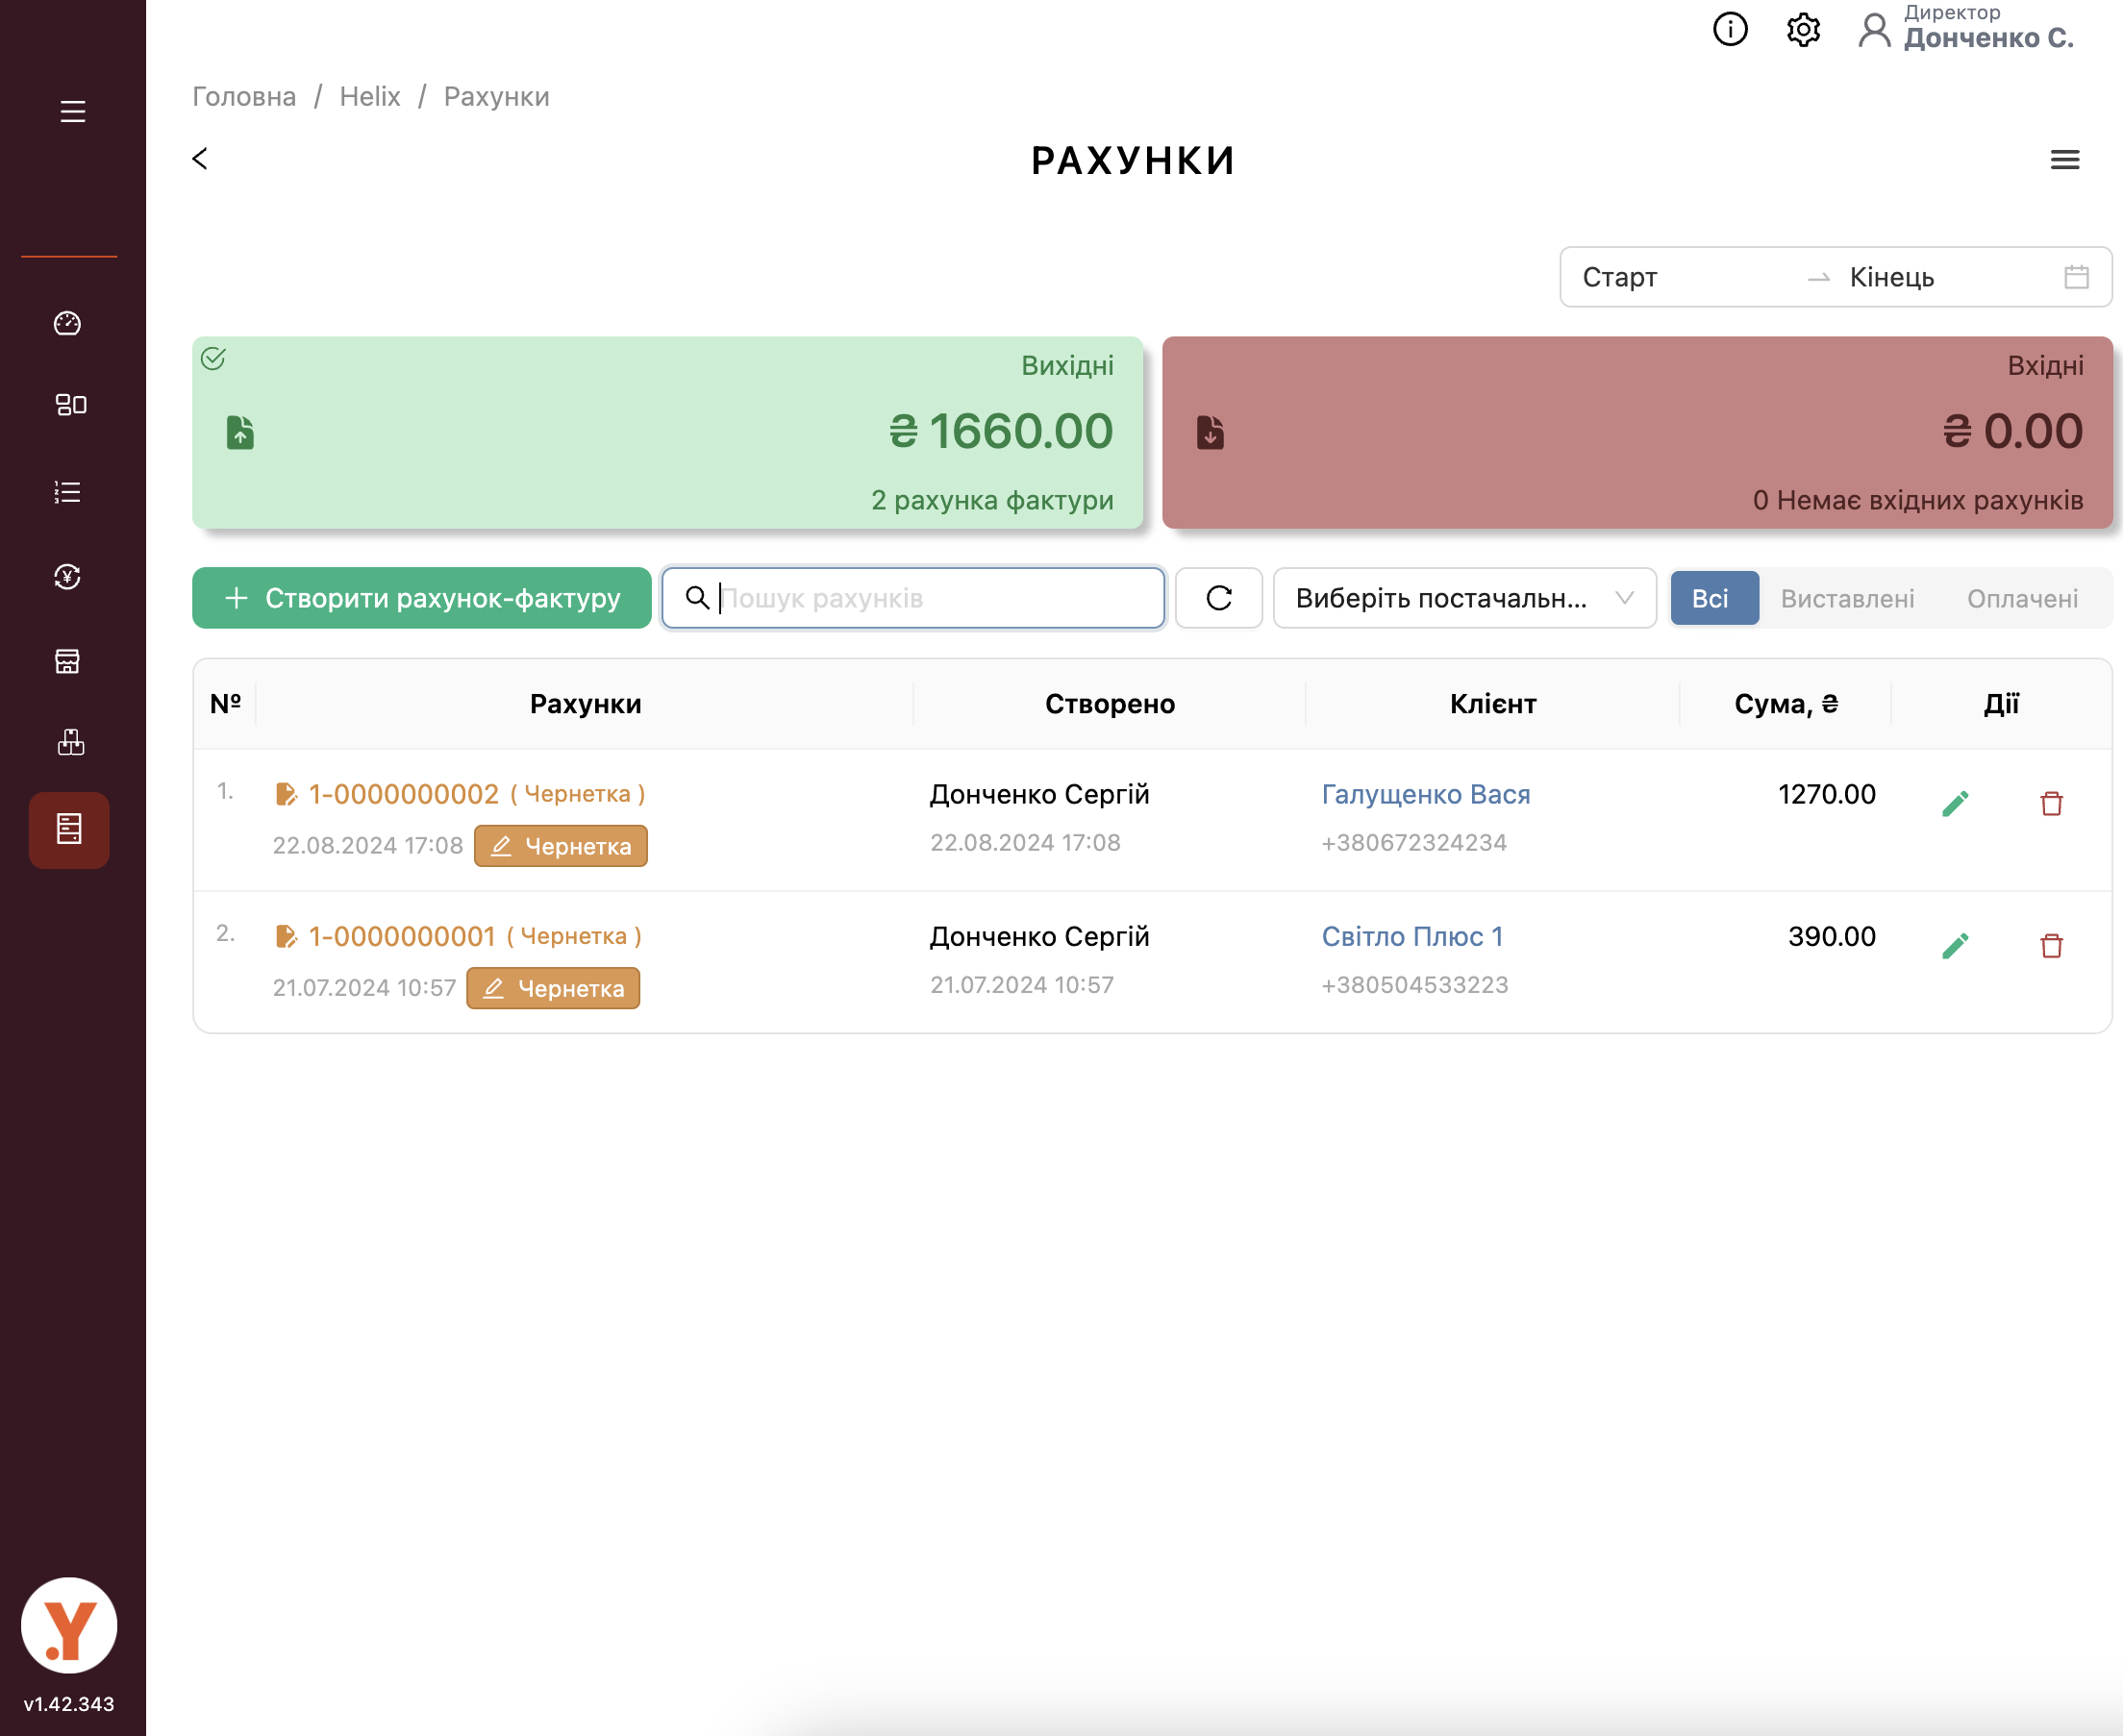
Task: Click Створити рахунок-фактуру button
Action: pos(422,598)
